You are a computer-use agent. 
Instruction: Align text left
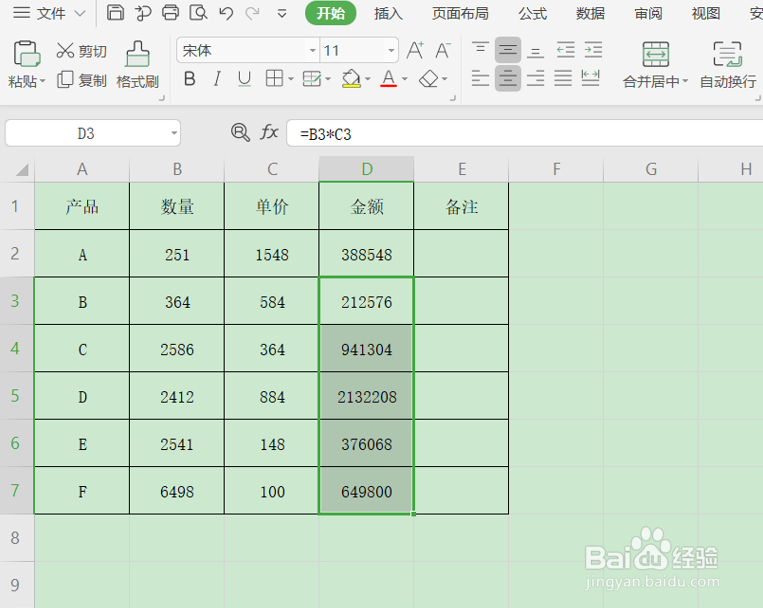tap(480, 78)
